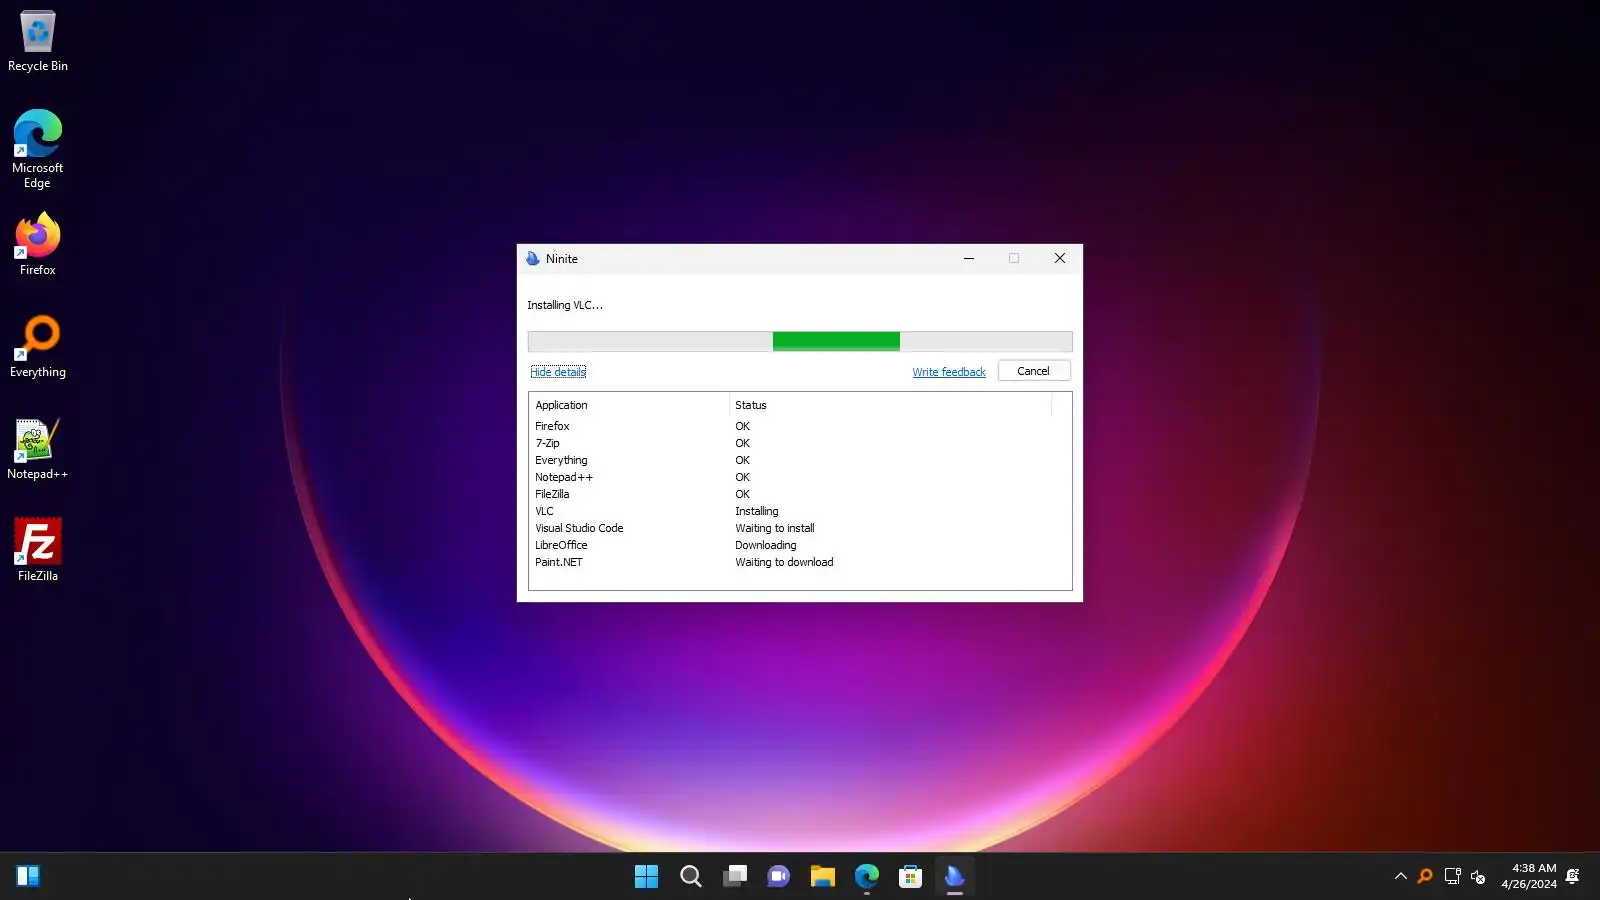Select the Everything row in the list
This screenshot has height=900, width=1600.
[800, 461]
